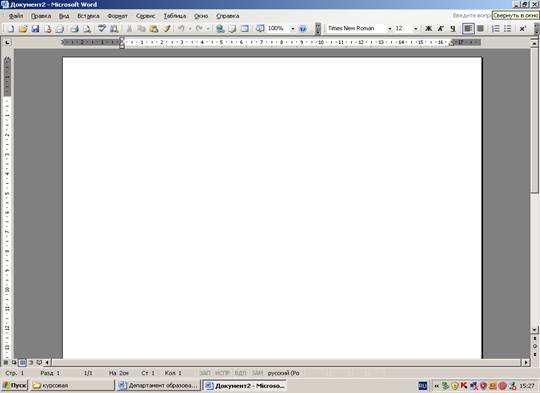Toggle underline formatting Ч button
540x393 pixels.
tap(453, 29)
